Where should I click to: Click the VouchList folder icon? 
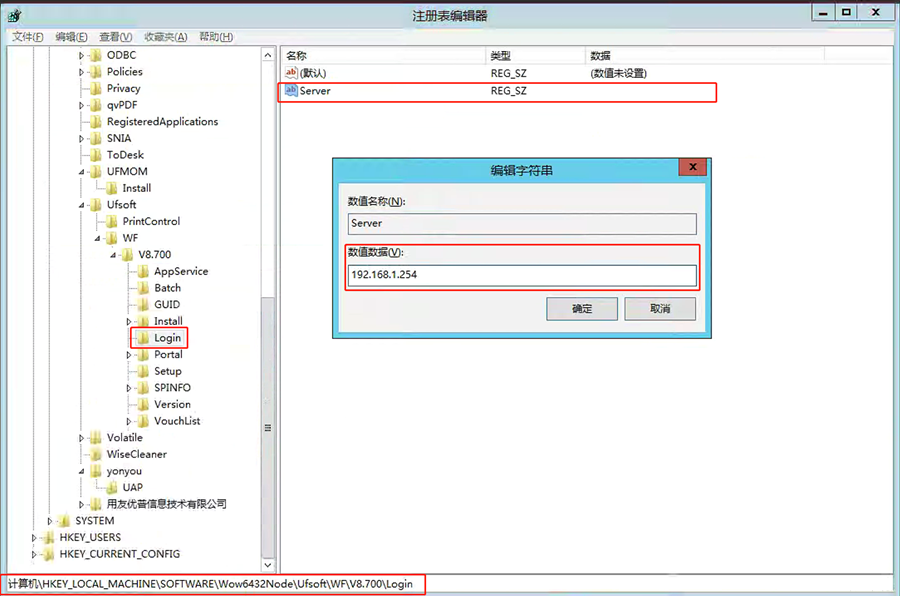coord(143,421)
